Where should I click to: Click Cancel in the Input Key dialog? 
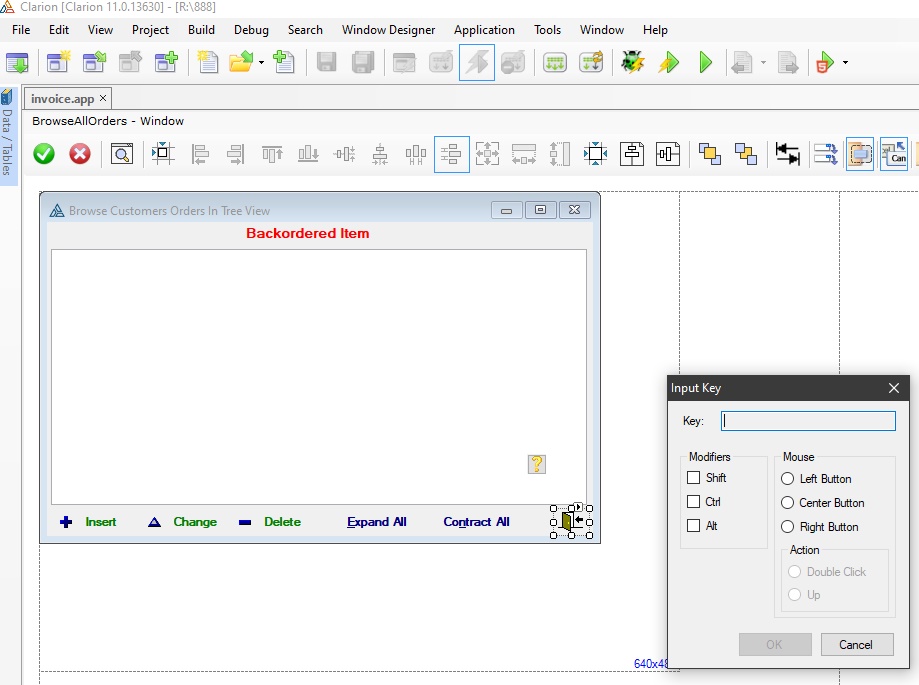tap(856, 644)
